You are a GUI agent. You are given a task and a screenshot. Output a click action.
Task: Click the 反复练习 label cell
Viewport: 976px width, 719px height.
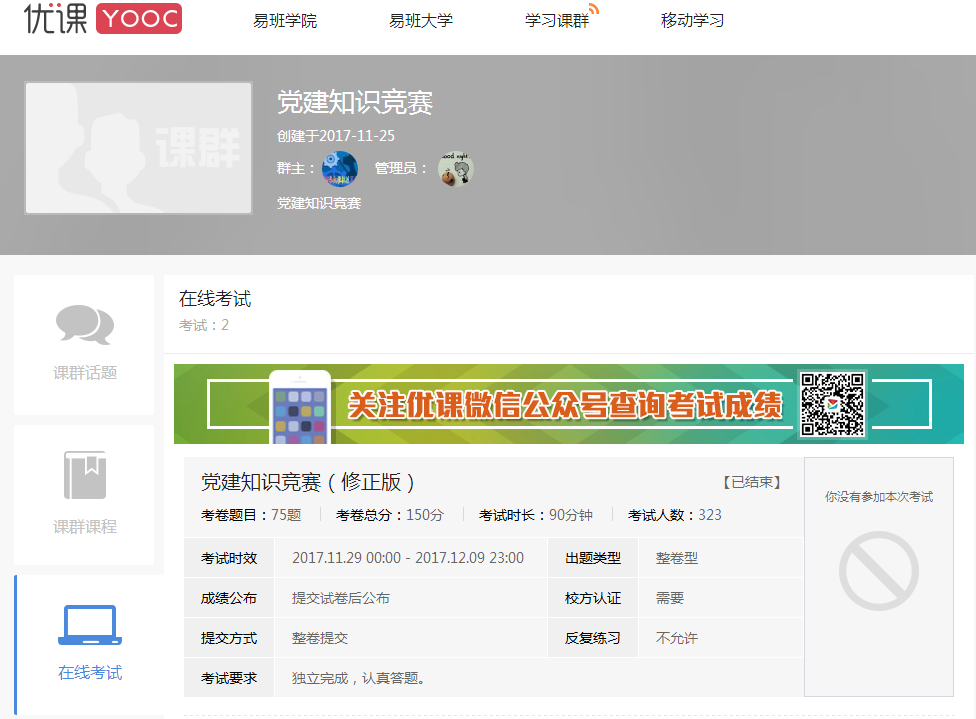coord(593,638)
